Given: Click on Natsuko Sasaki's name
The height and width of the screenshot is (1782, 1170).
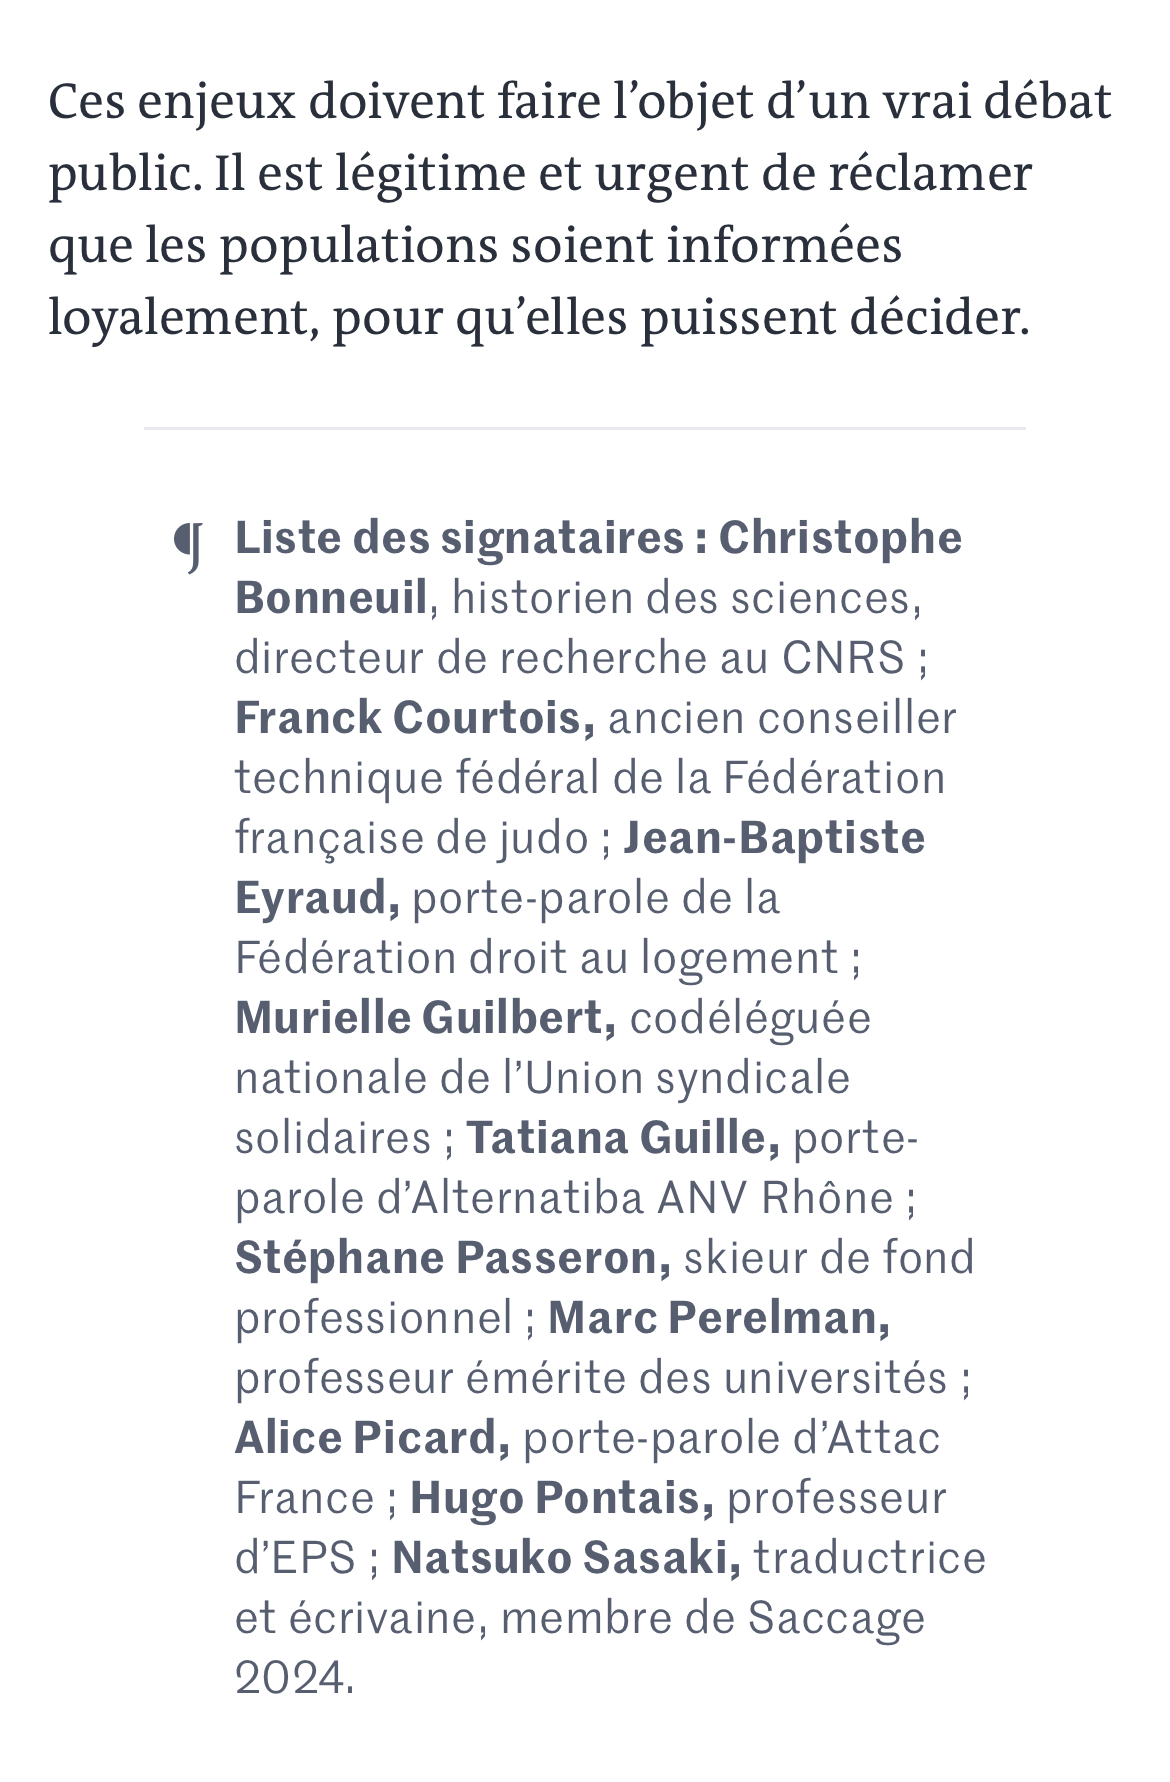Looking at the screenshot, I should (567, 1558).
